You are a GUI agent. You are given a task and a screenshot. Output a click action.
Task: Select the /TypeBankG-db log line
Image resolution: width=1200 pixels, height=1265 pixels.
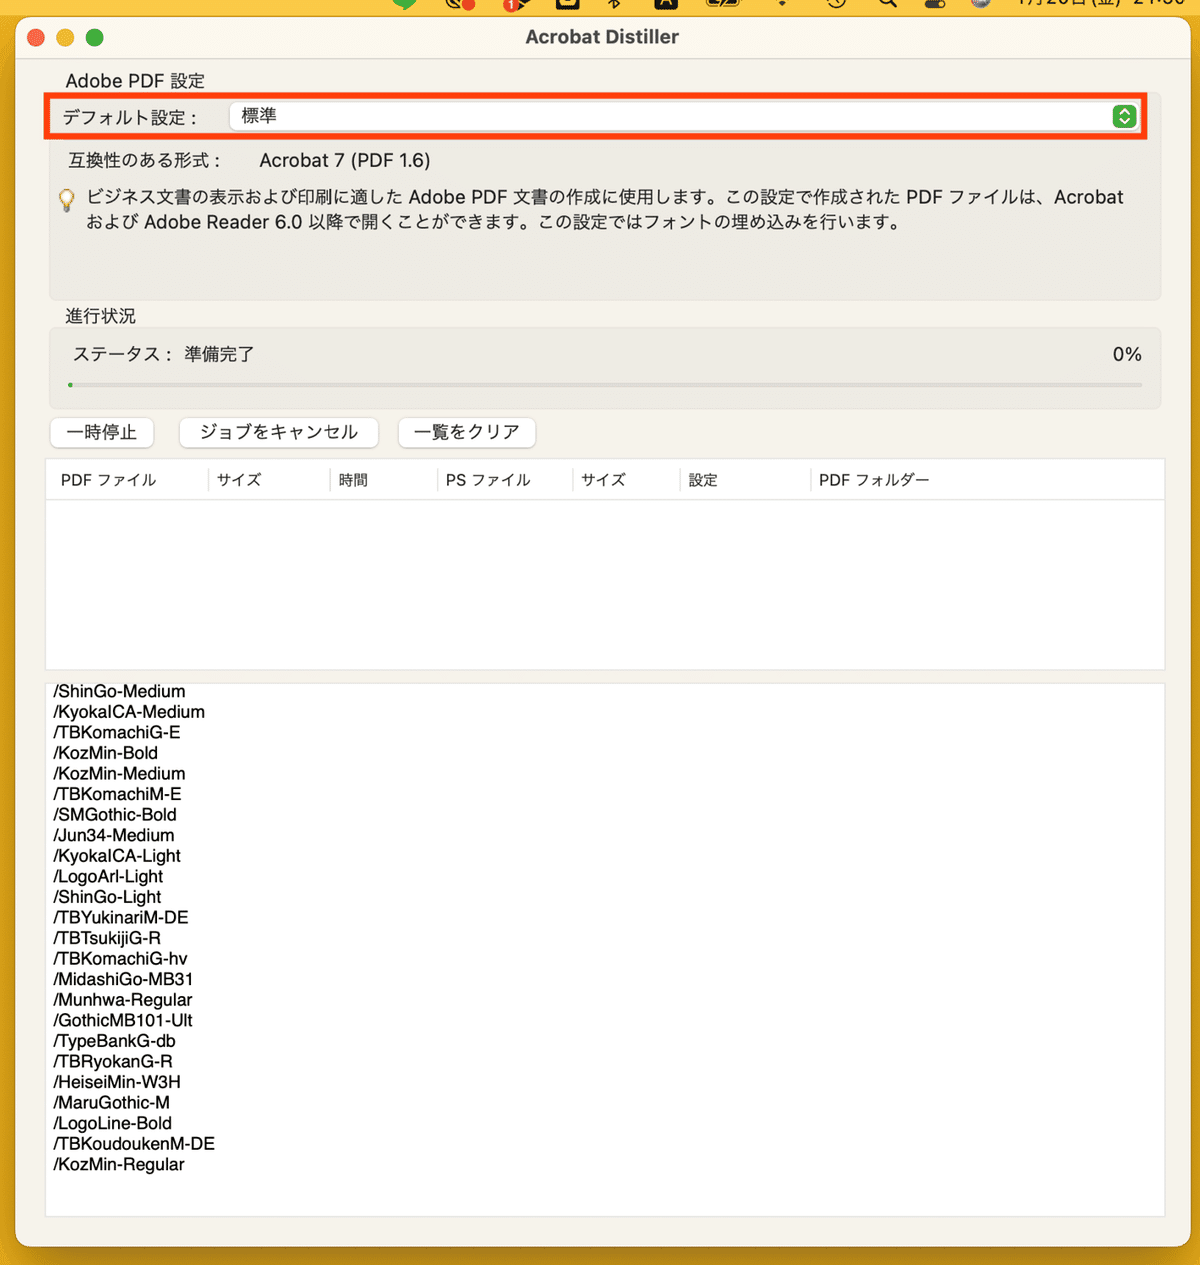click(x=114, y=1041)
